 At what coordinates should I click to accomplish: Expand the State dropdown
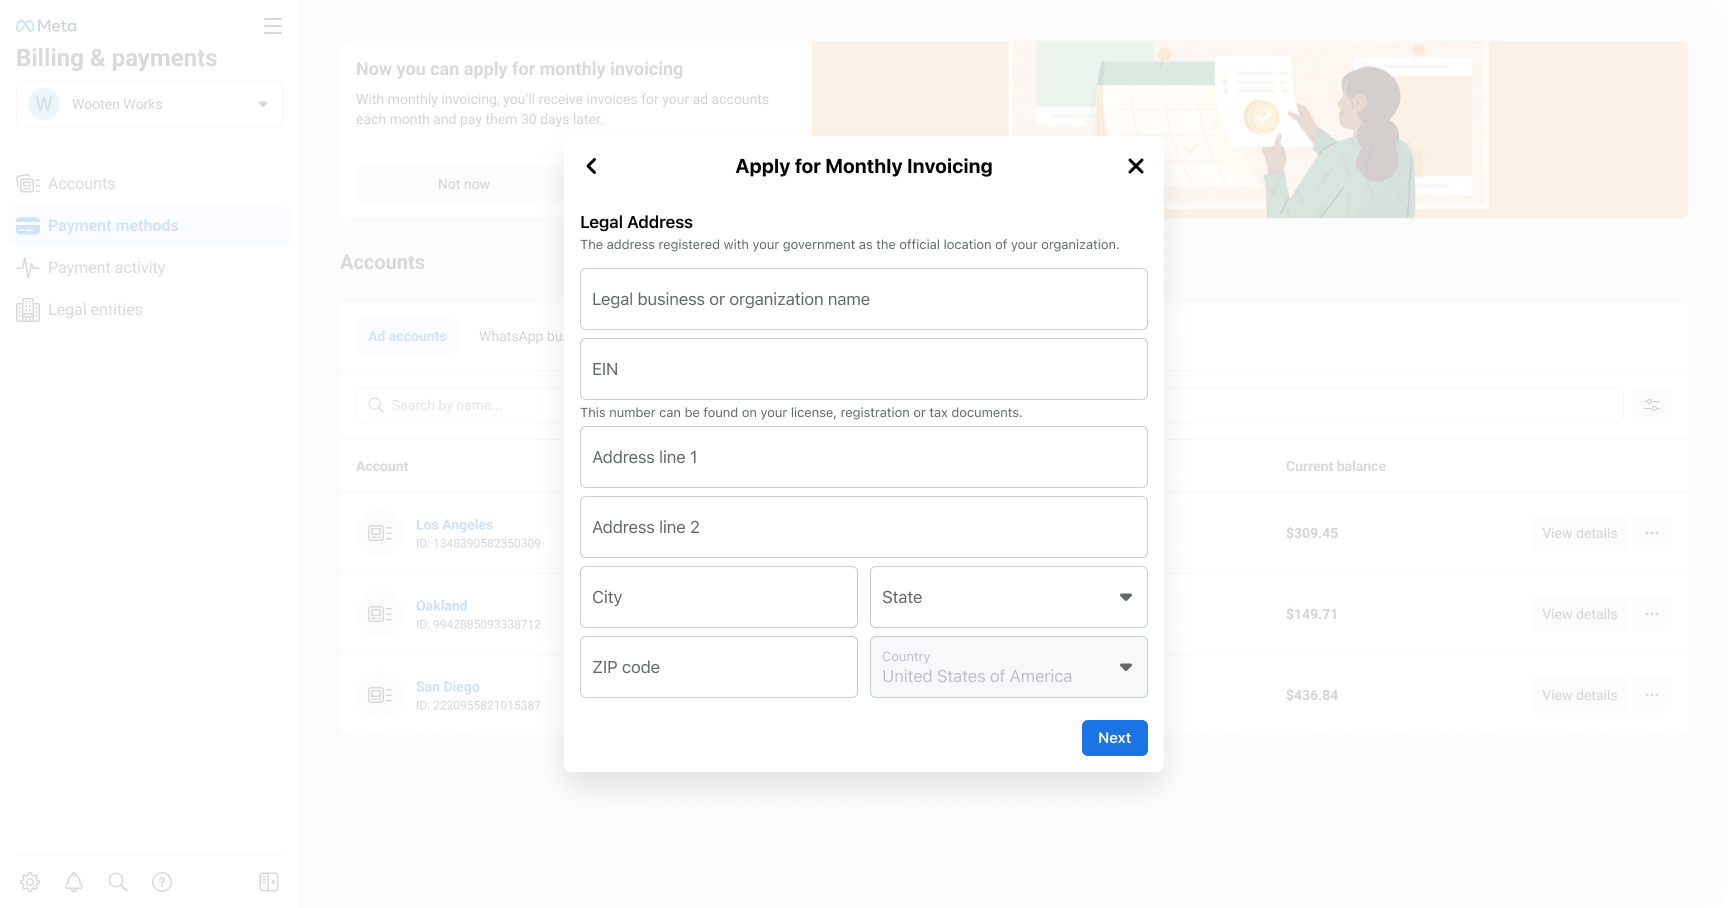point(1009,597)
